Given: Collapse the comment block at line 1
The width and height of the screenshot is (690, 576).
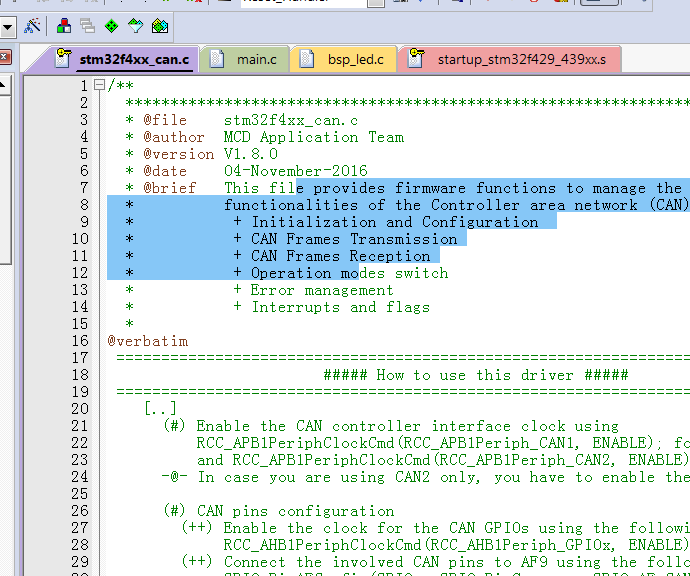Looking at the screenshot, I should pyautogui.click(x=100, y=86).
